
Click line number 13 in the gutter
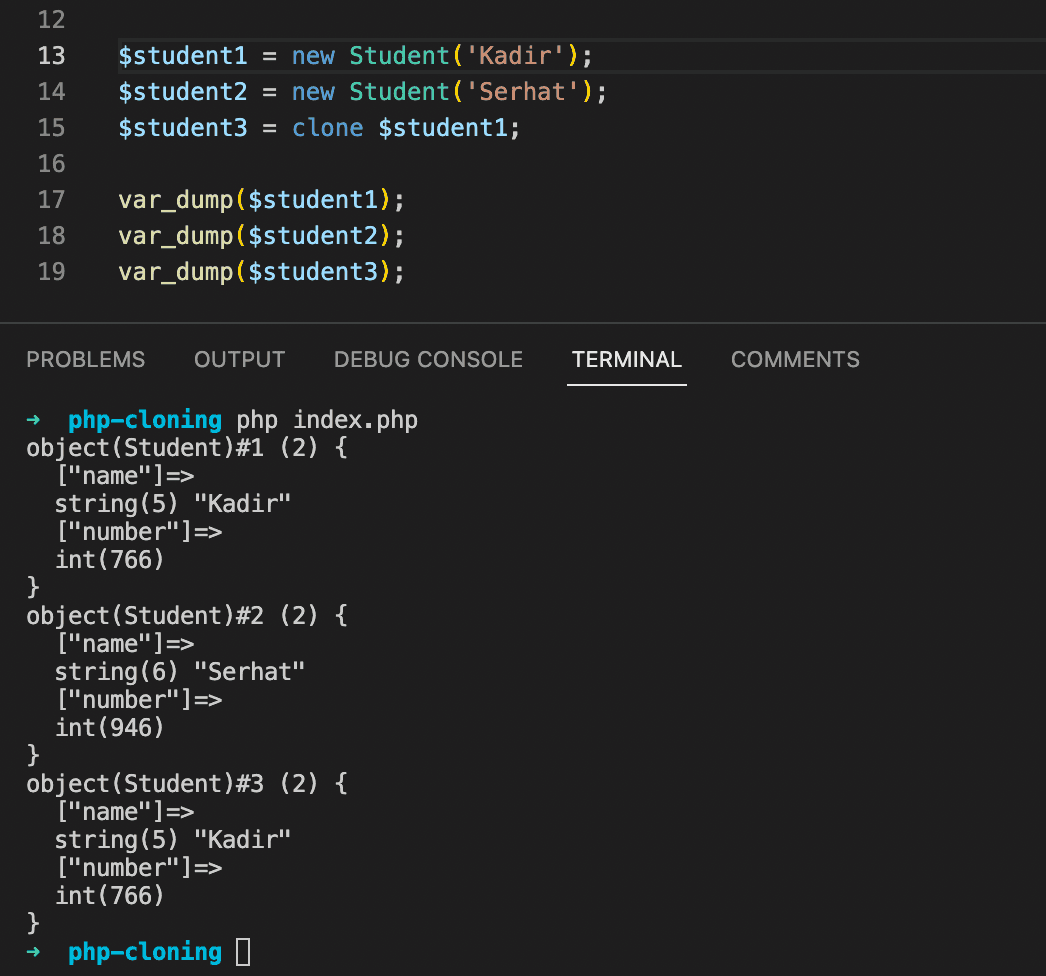coord(51,56)
